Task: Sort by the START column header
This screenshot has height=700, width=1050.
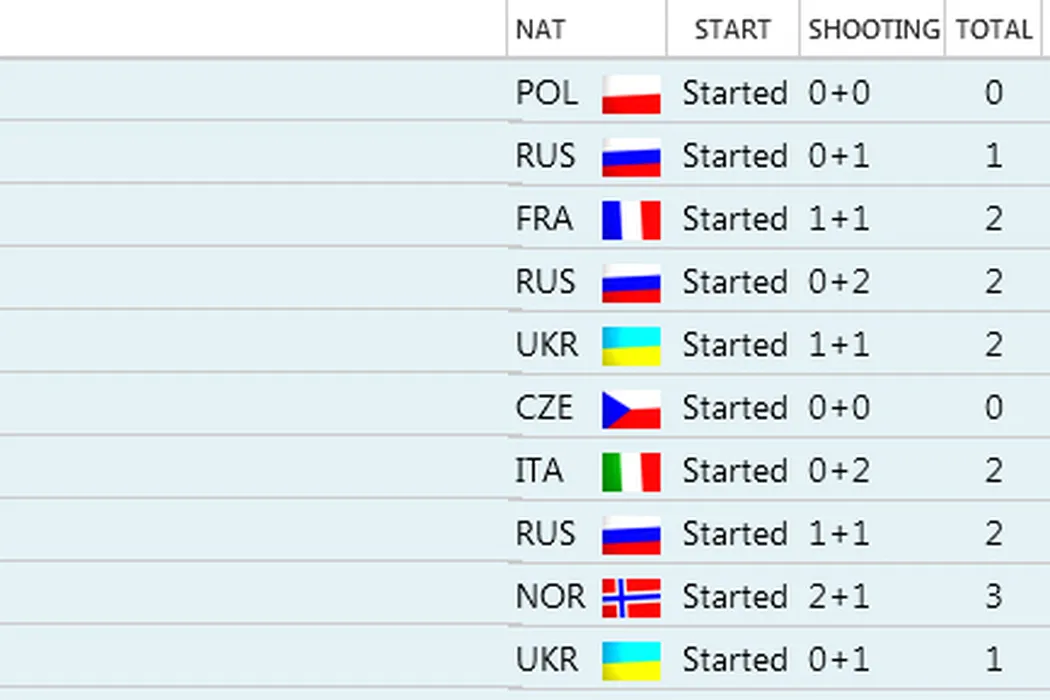Action: (x=732, y=30)
